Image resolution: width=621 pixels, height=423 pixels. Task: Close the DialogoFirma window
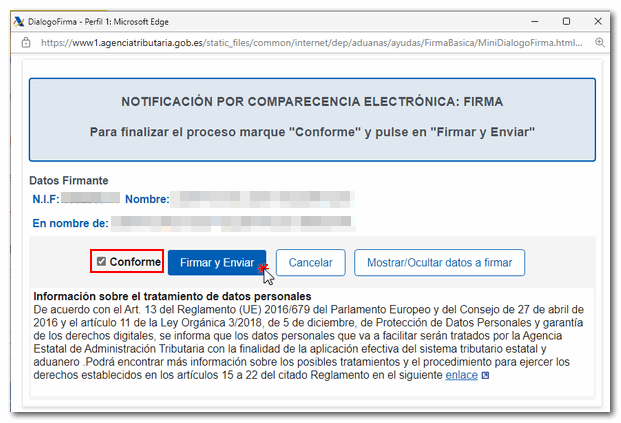(x=600, y=20)
